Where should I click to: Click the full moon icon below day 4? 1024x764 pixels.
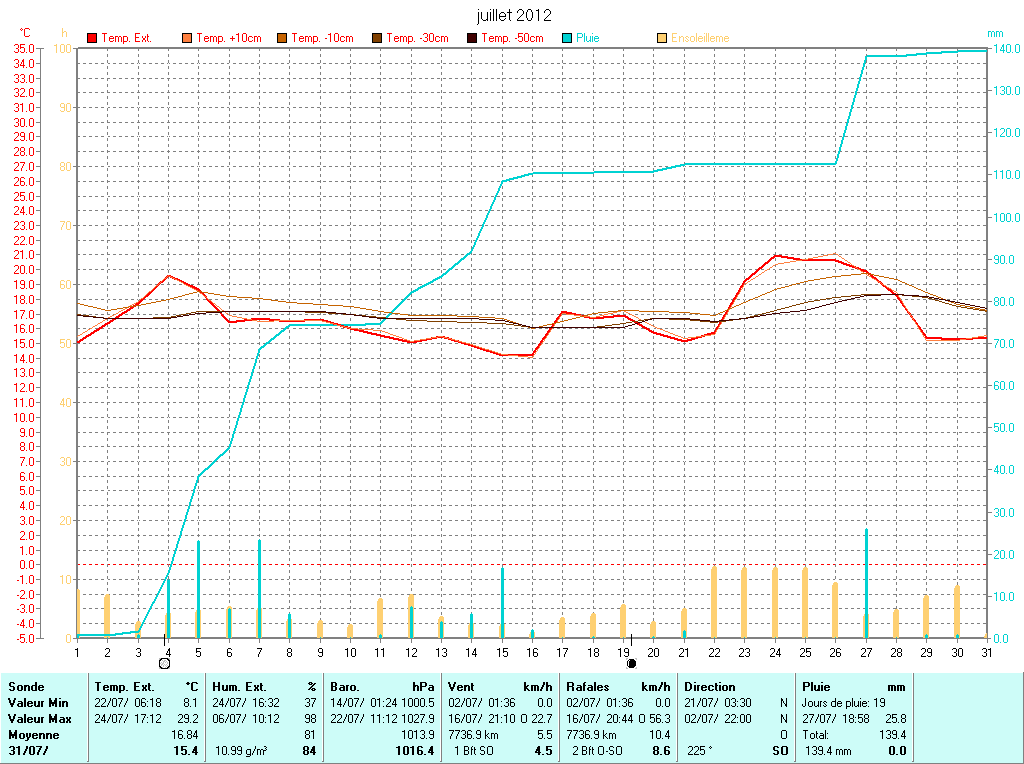pos(164,663)
